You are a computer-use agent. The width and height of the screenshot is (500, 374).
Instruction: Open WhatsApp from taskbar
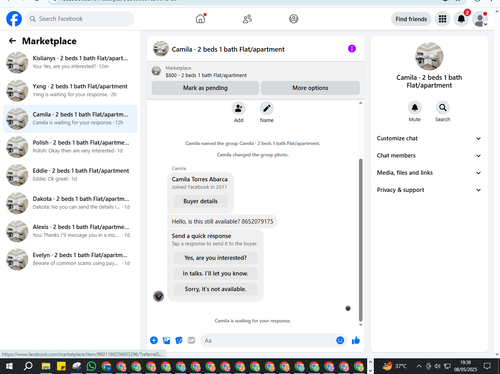point(91,366)
